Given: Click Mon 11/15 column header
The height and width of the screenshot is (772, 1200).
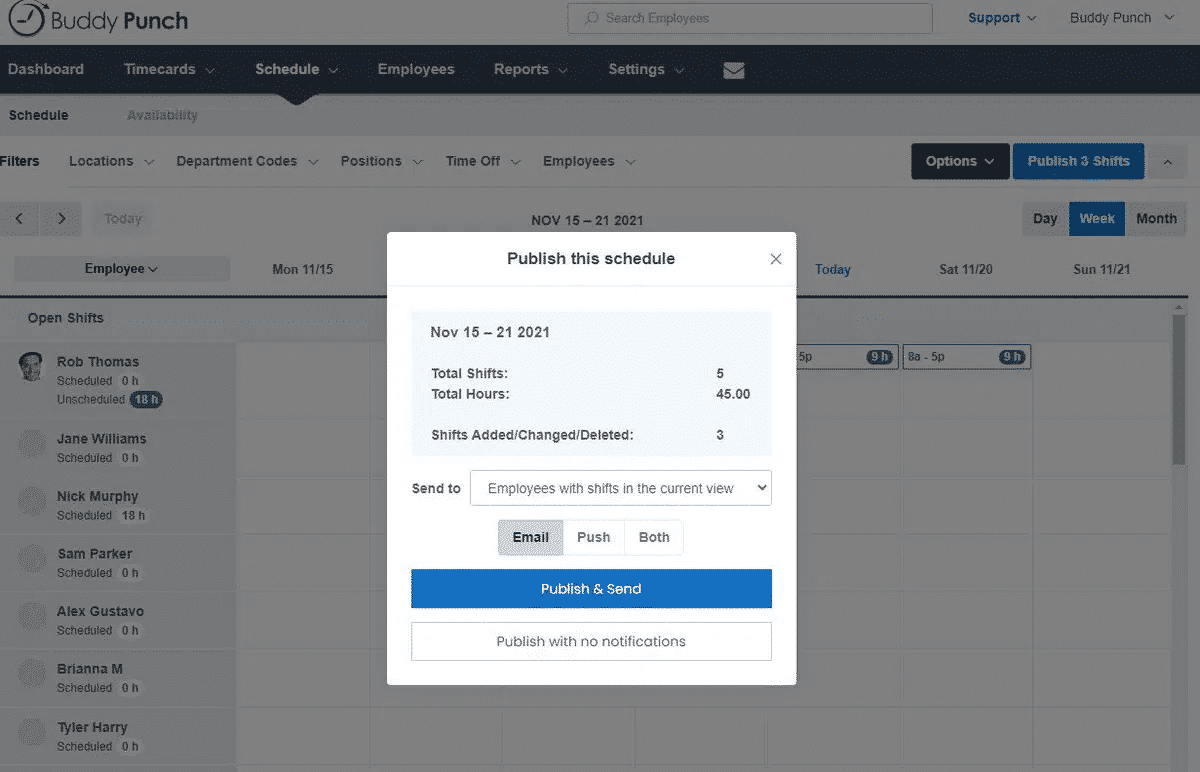Looking at the screenshot, I should [303, 269].
